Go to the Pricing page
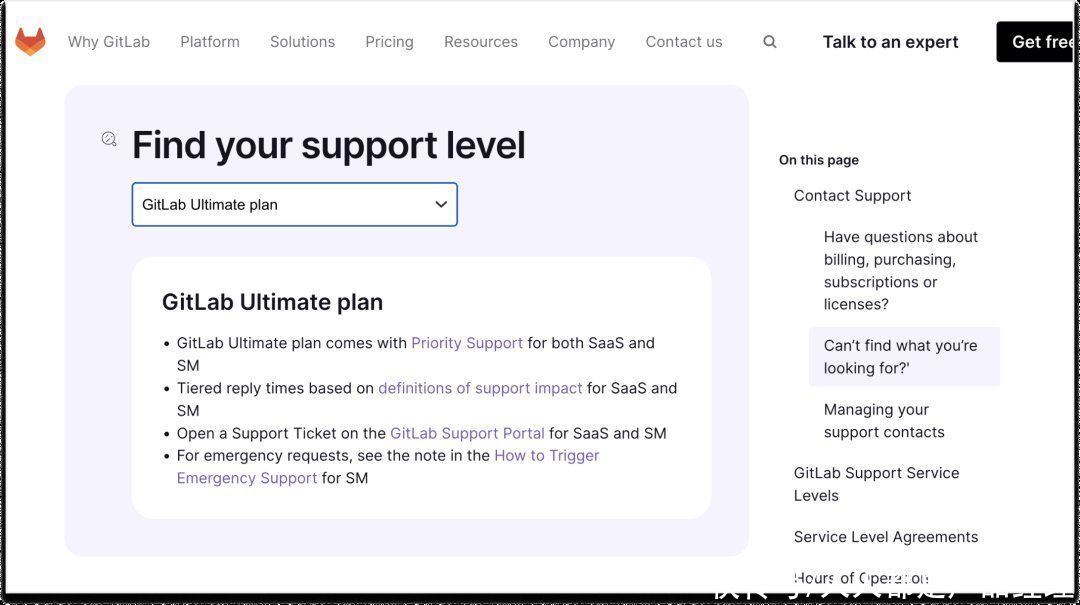The width and height of the screenshot is (1080, 605). click(x=389, y=42)
